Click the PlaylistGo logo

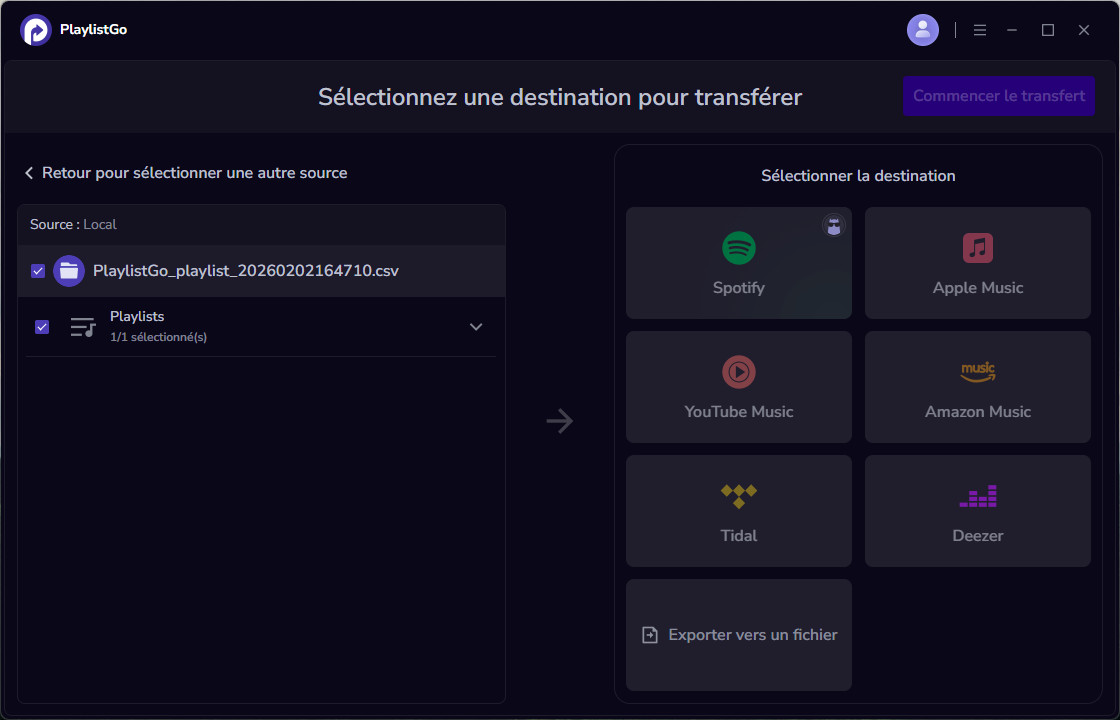click(x=36, y=30)
